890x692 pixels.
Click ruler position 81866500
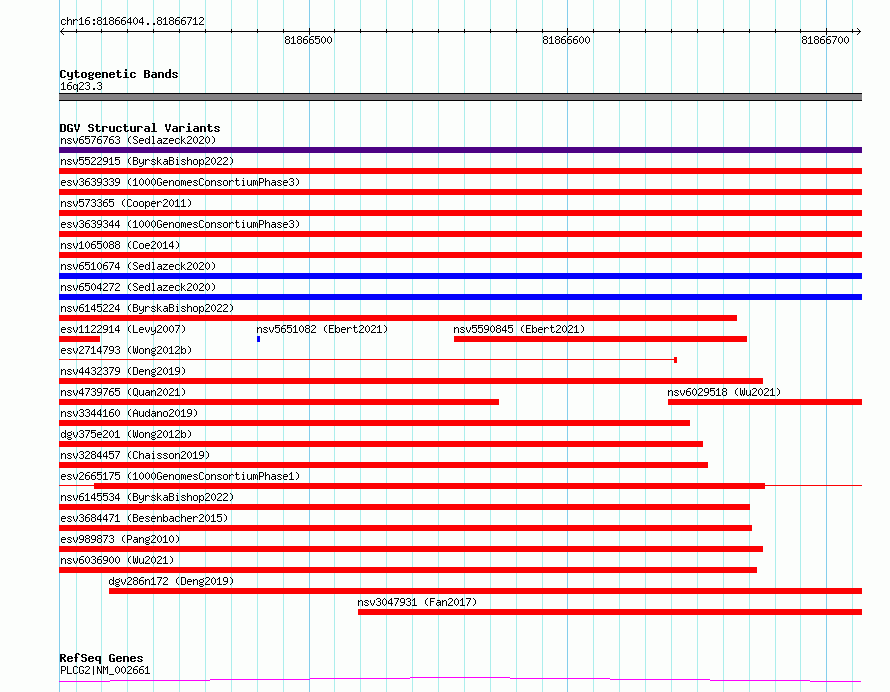308,40
